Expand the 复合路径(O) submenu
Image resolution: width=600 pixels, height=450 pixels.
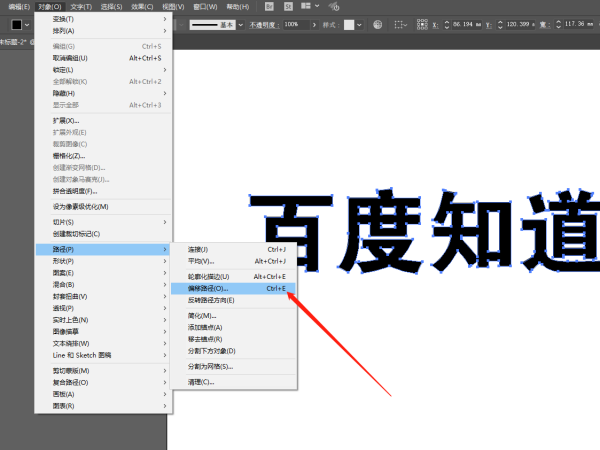103,383
